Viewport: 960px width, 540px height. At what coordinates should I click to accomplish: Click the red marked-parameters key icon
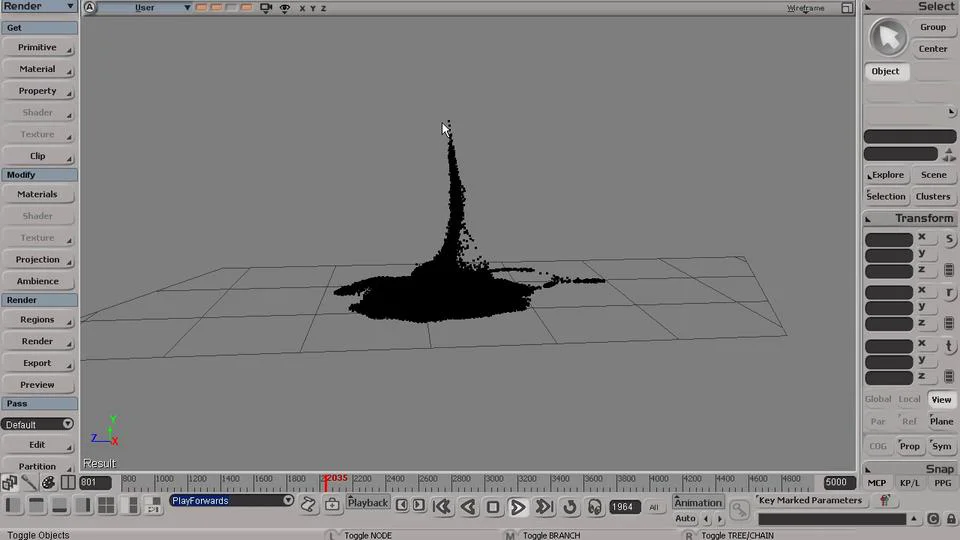(884, 500)
